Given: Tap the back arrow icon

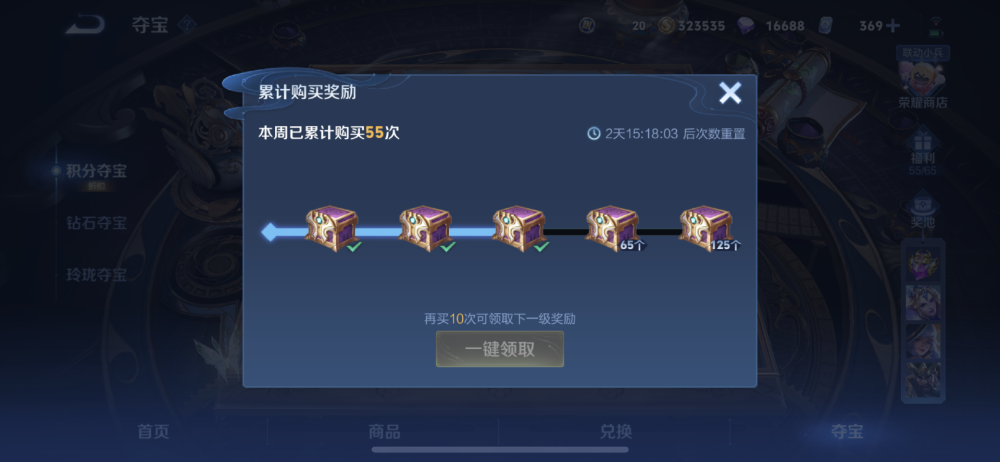Looking at the screenshot, I should (x=85, y=26).
